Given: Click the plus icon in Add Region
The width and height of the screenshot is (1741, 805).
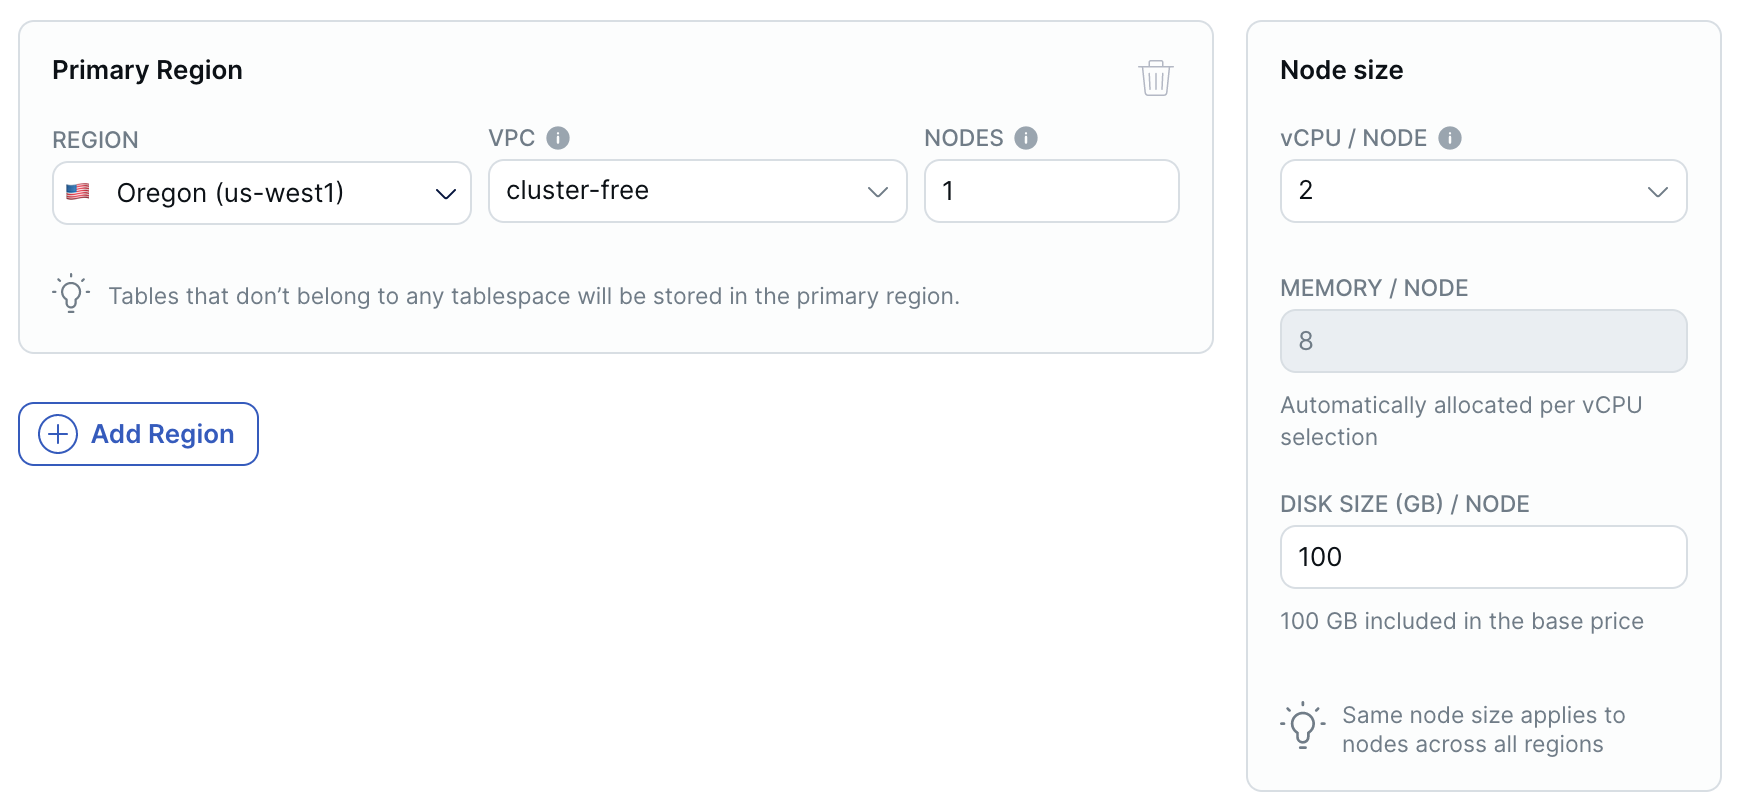Looking at the screenshot, I should pyautogui.click(x=58, y=434).
